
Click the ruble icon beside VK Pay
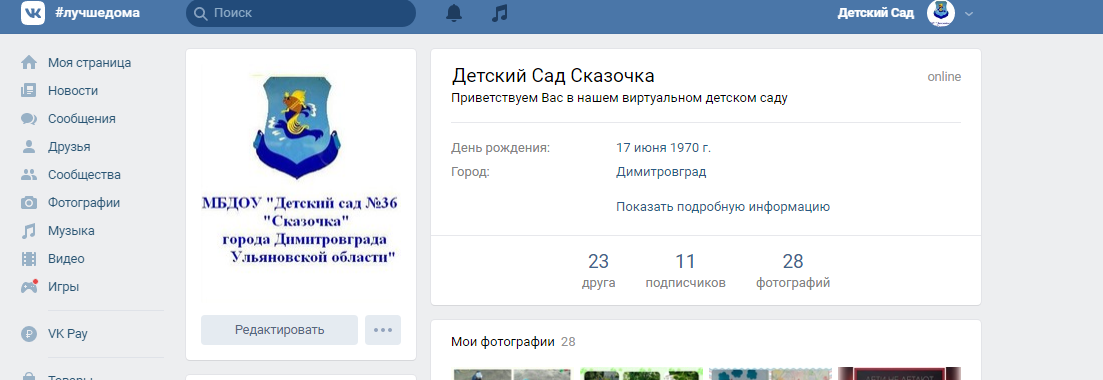coord(29,334)
